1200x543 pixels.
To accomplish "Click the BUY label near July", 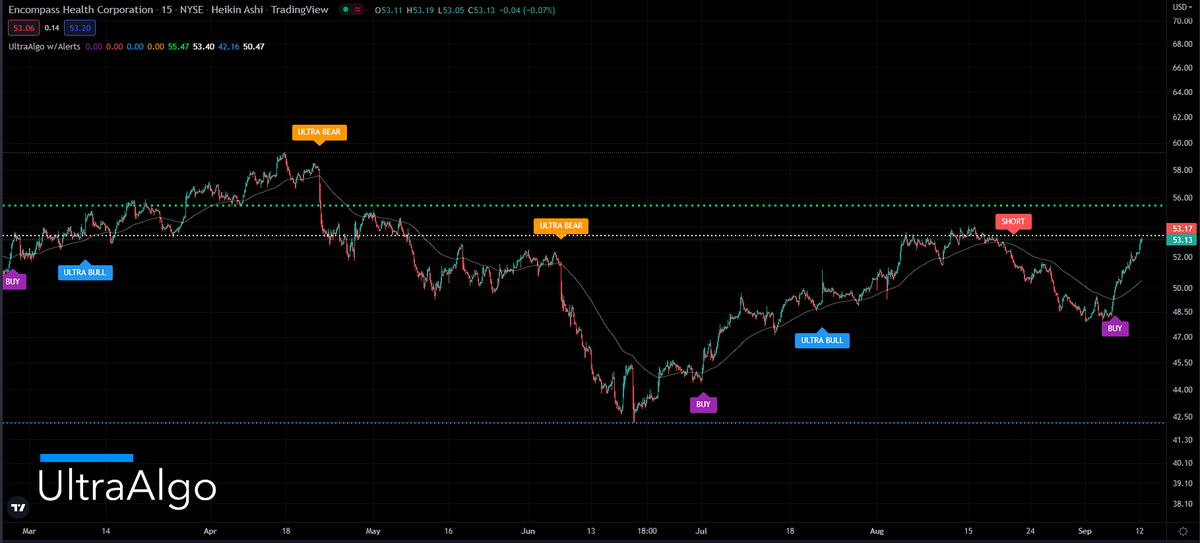I will coord(703,405).
